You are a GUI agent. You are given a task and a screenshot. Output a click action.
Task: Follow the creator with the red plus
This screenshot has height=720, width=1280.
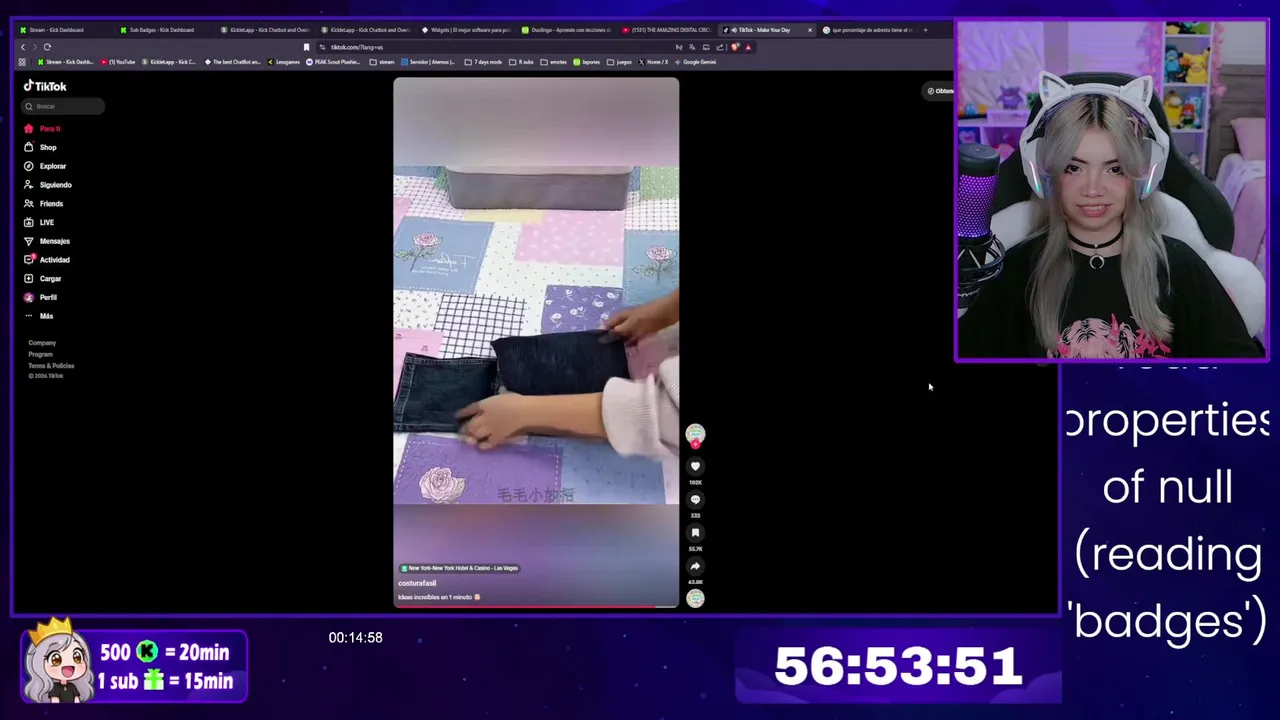tap(695, 444)
